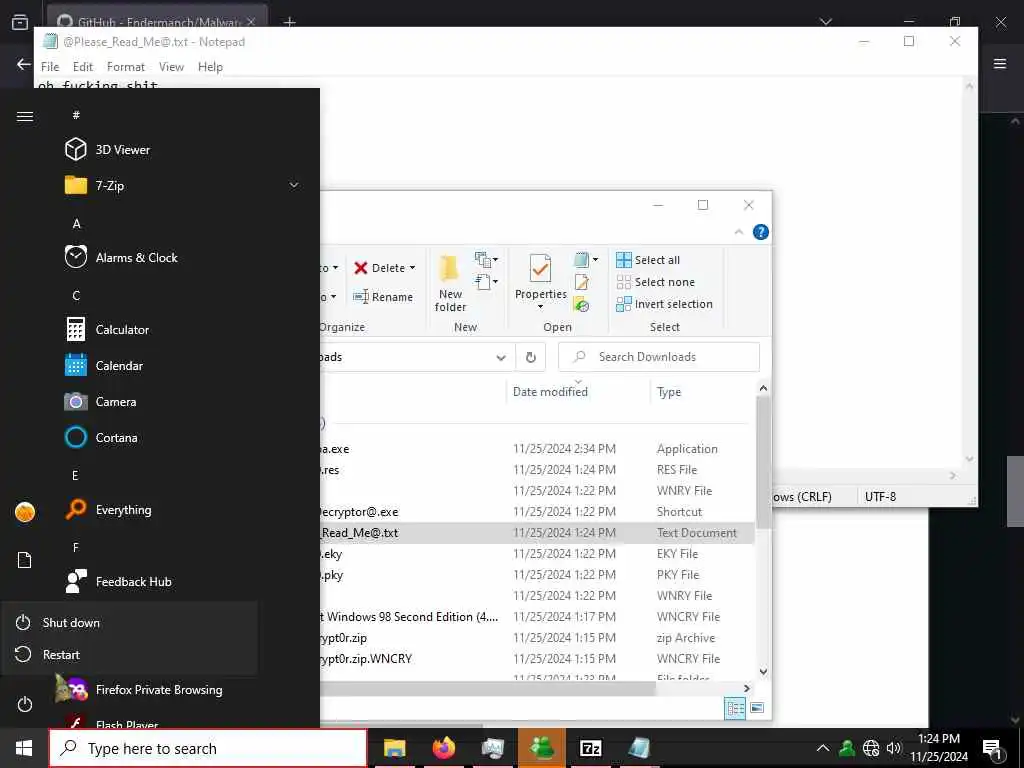Click the Search Downloads field
The image size is (1024, 768).
point(659,357)
